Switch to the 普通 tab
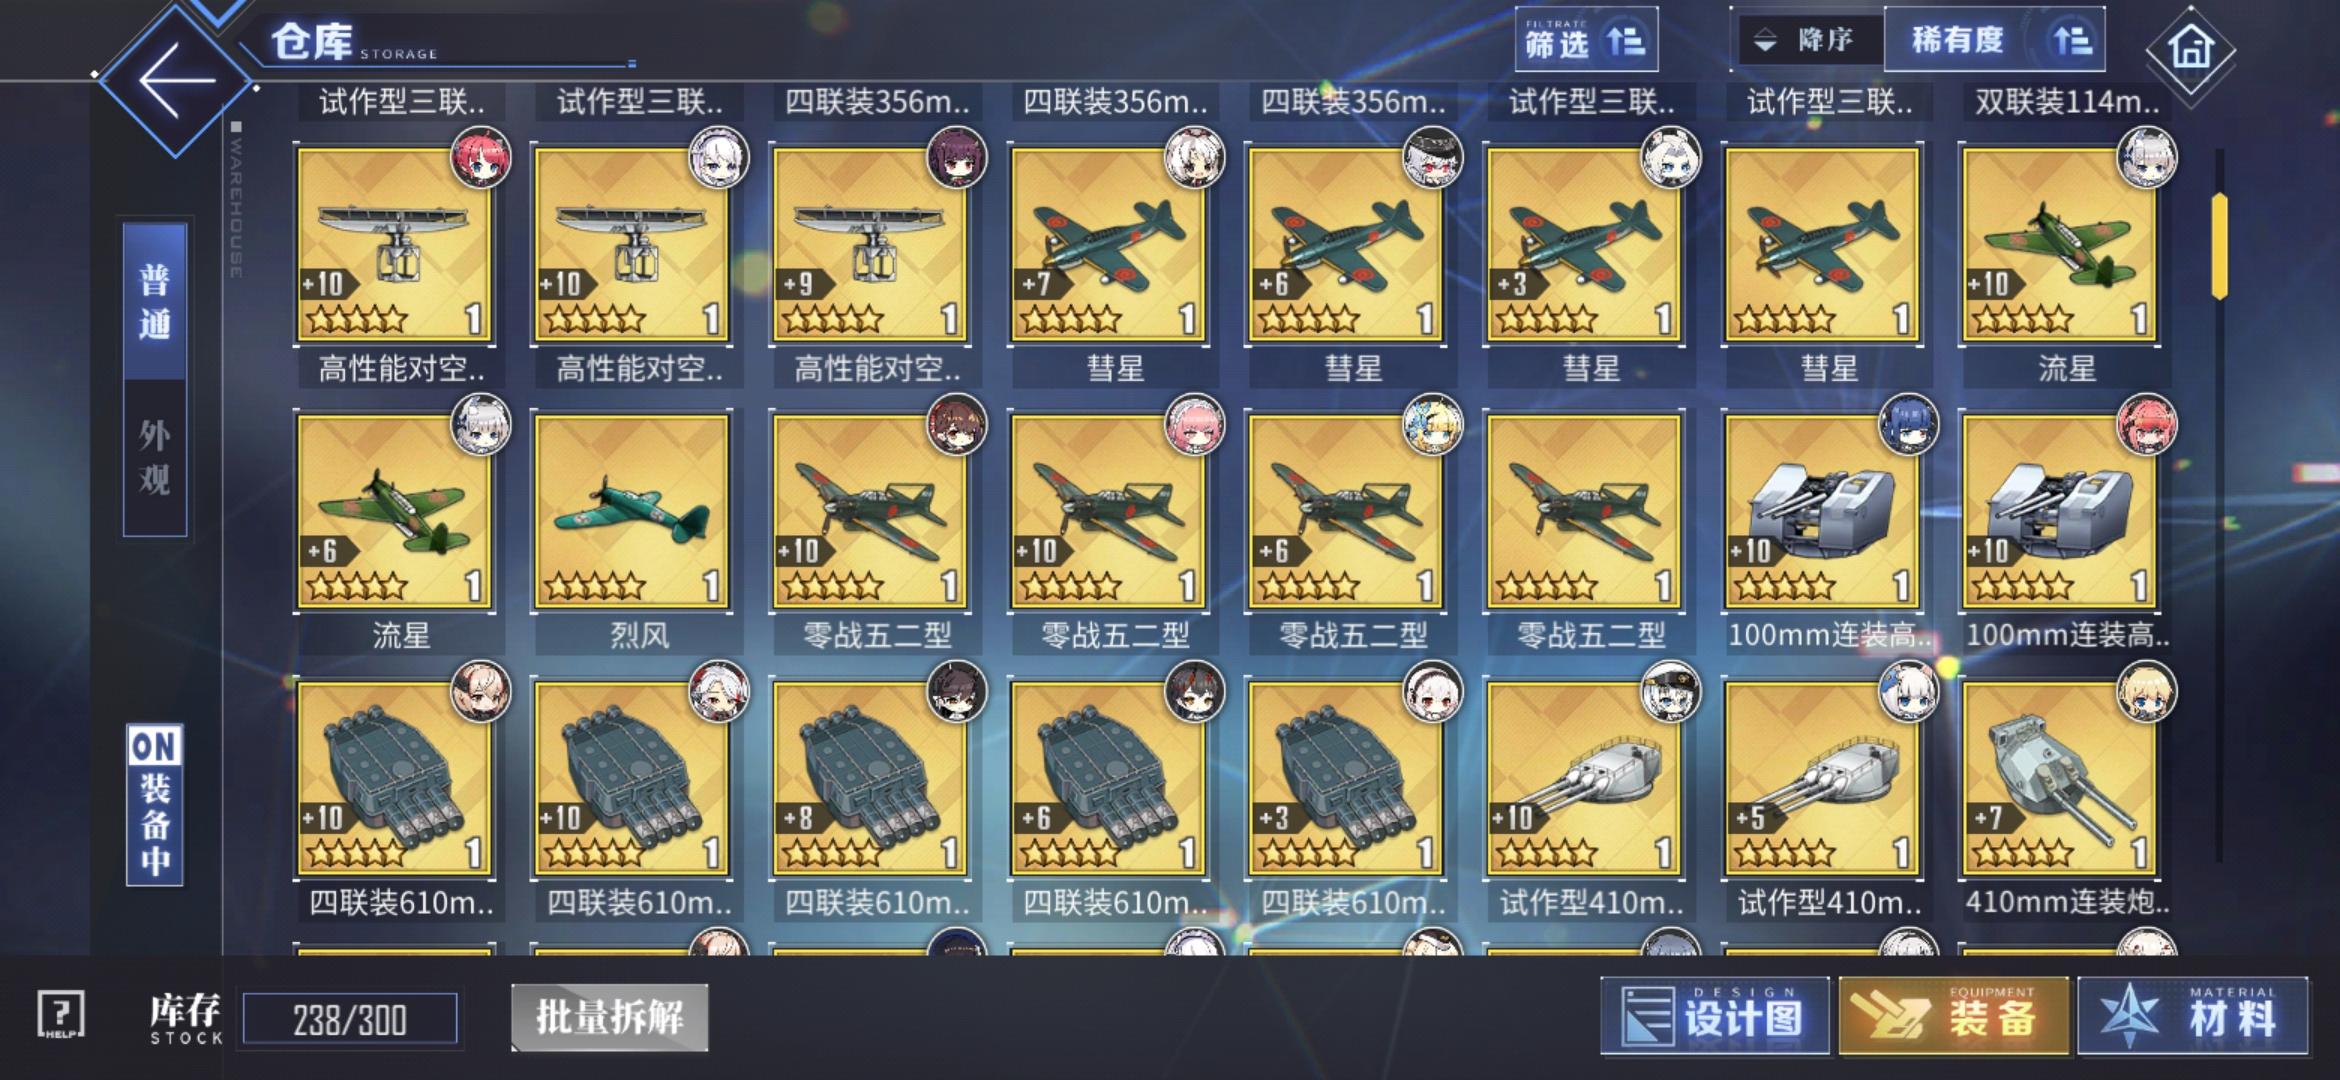The width and height of the screenshot is (2340, 1080). click(x=154, y=300)
